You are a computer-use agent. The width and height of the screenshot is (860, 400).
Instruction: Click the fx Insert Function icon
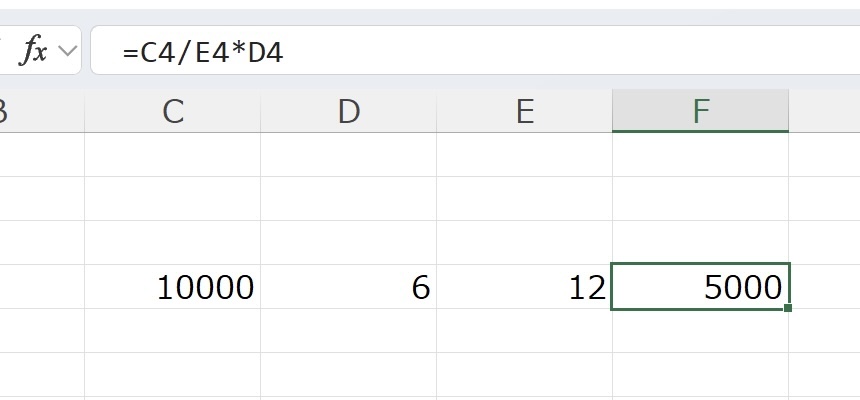(x=33, y=51)
